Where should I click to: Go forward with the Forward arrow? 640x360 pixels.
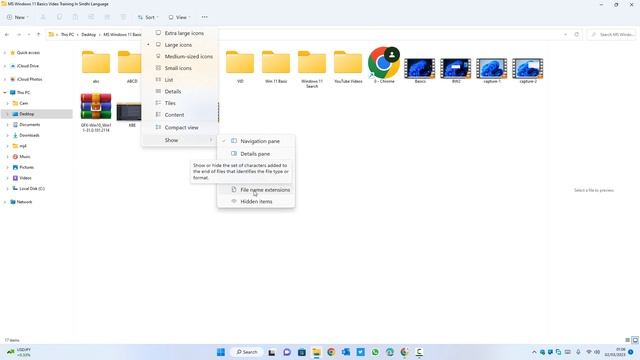(x=18, y=35)
